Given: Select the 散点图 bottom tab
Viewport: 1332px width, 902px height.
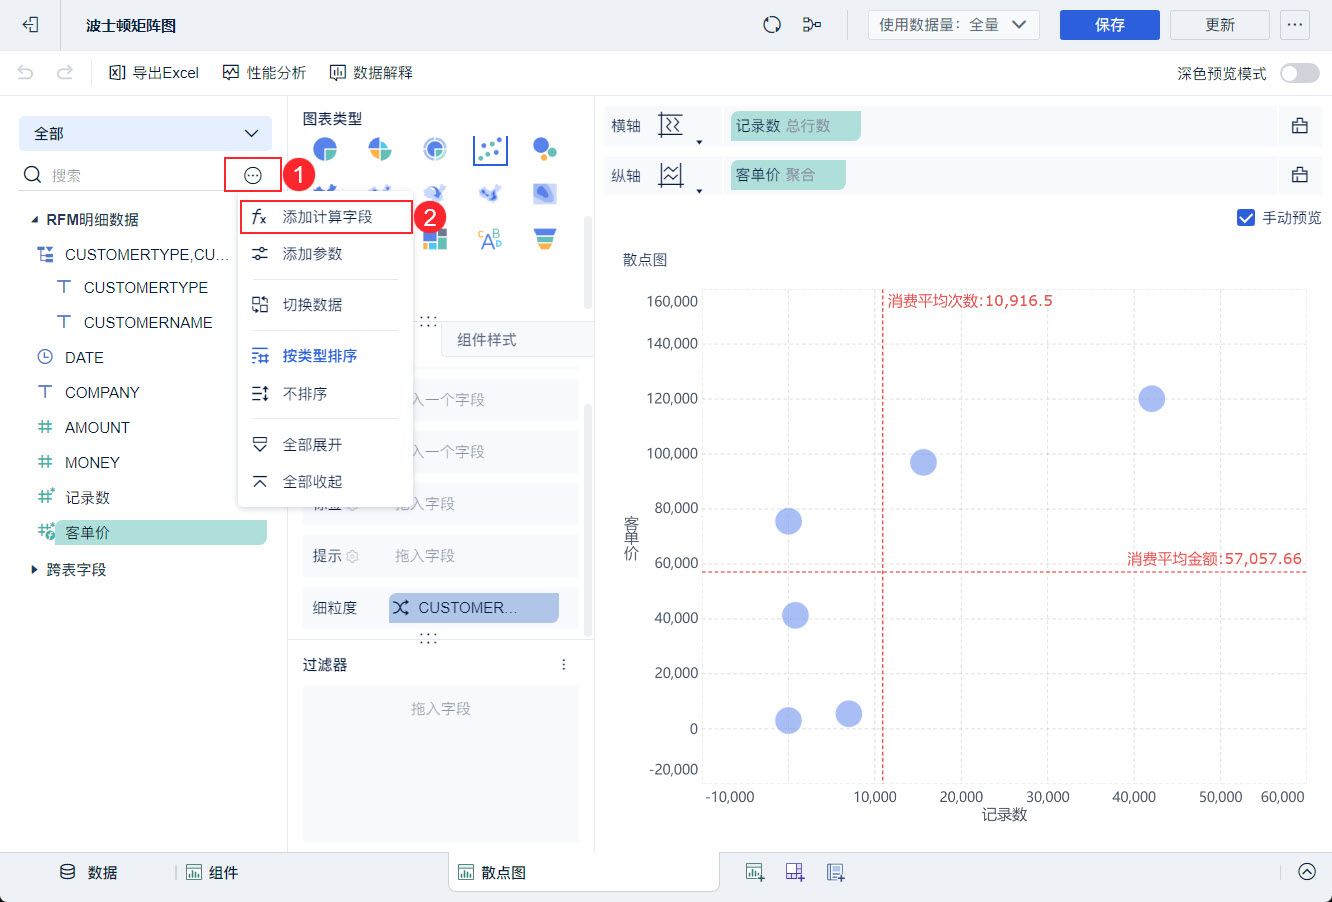Looking at the screenshot, I should (x=584, y=872).
